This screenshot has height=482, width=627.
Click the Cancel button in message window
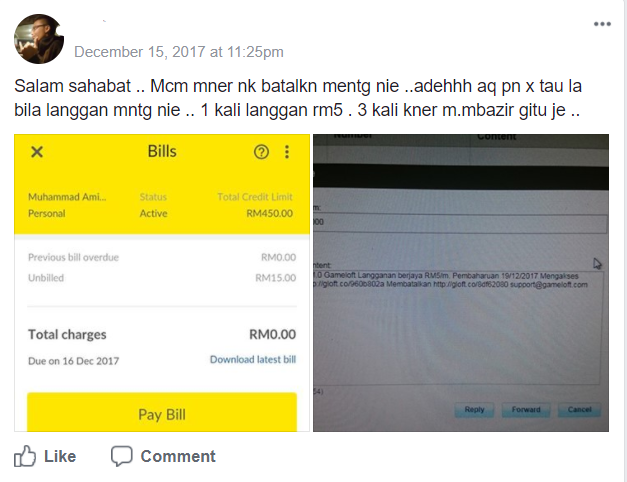coord(579,410)
